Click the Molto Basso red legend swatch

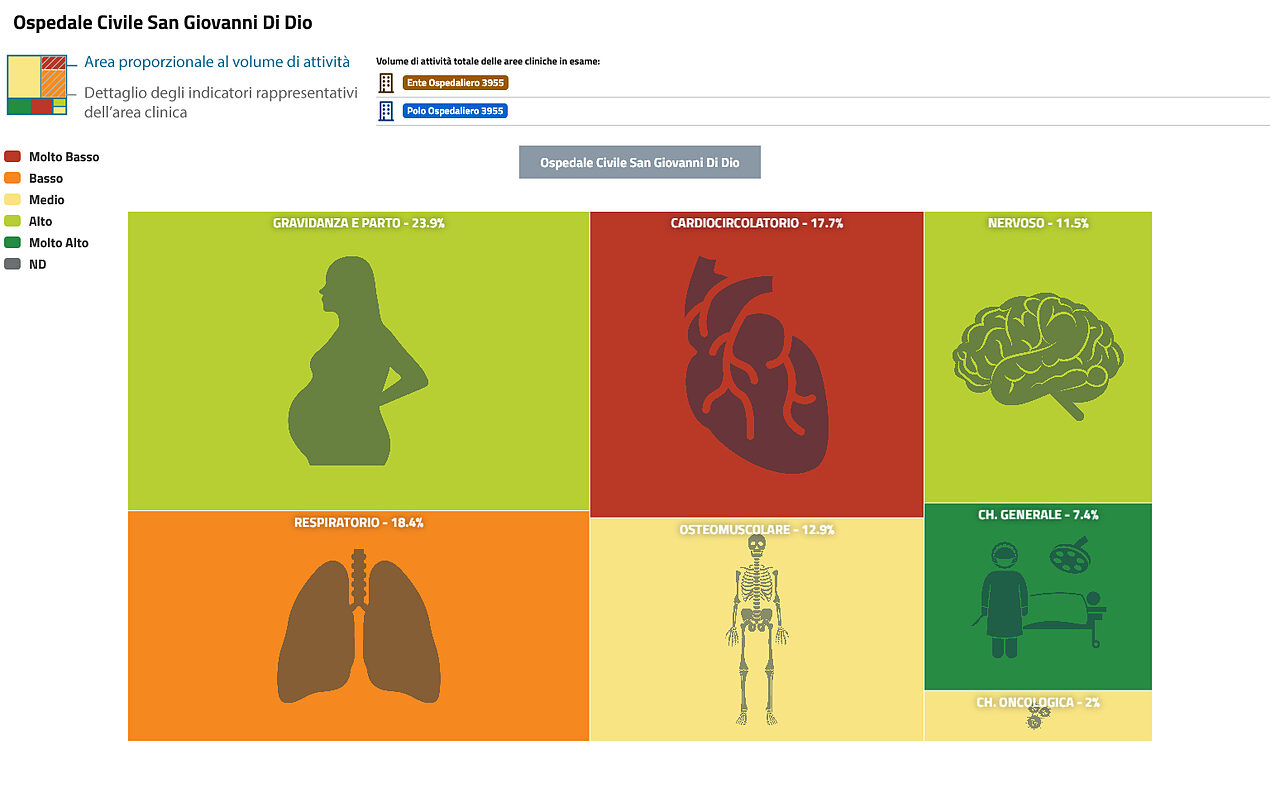pos(13,157)
